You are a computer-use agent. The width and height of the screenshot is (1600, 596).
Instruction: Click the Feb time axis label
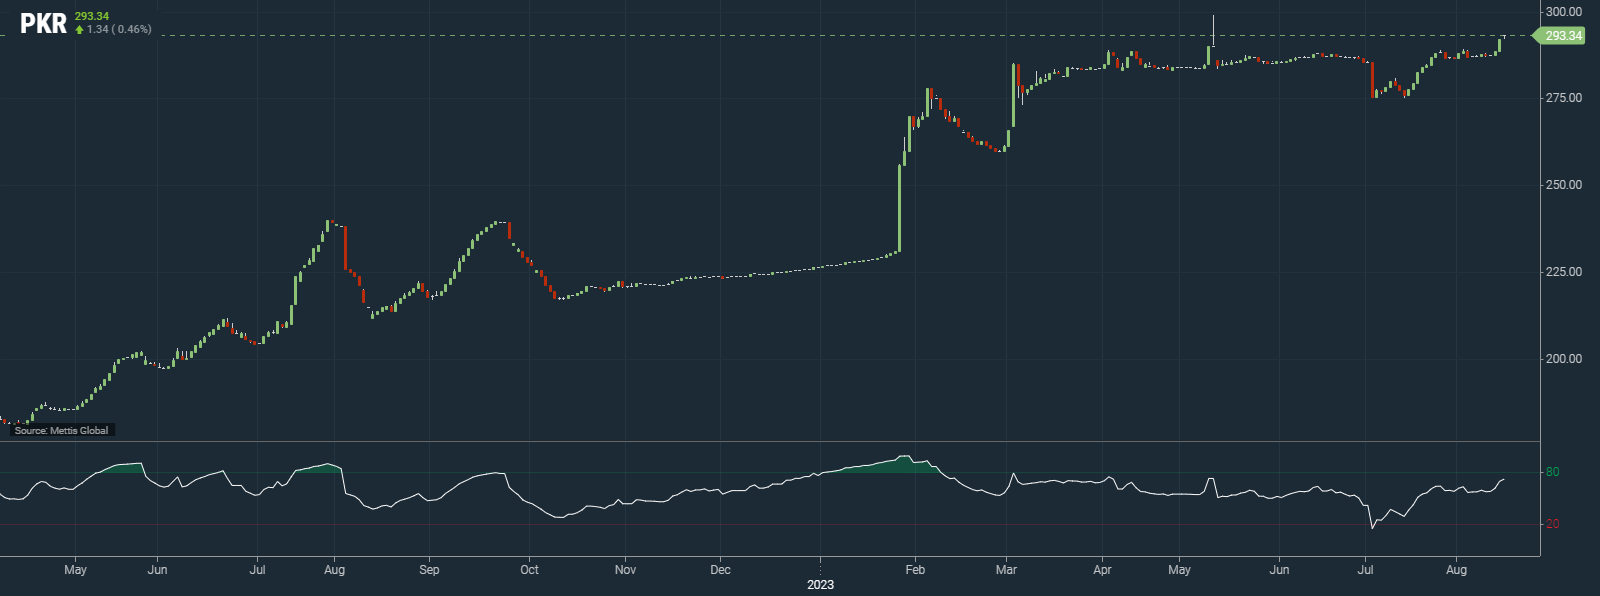915,570
